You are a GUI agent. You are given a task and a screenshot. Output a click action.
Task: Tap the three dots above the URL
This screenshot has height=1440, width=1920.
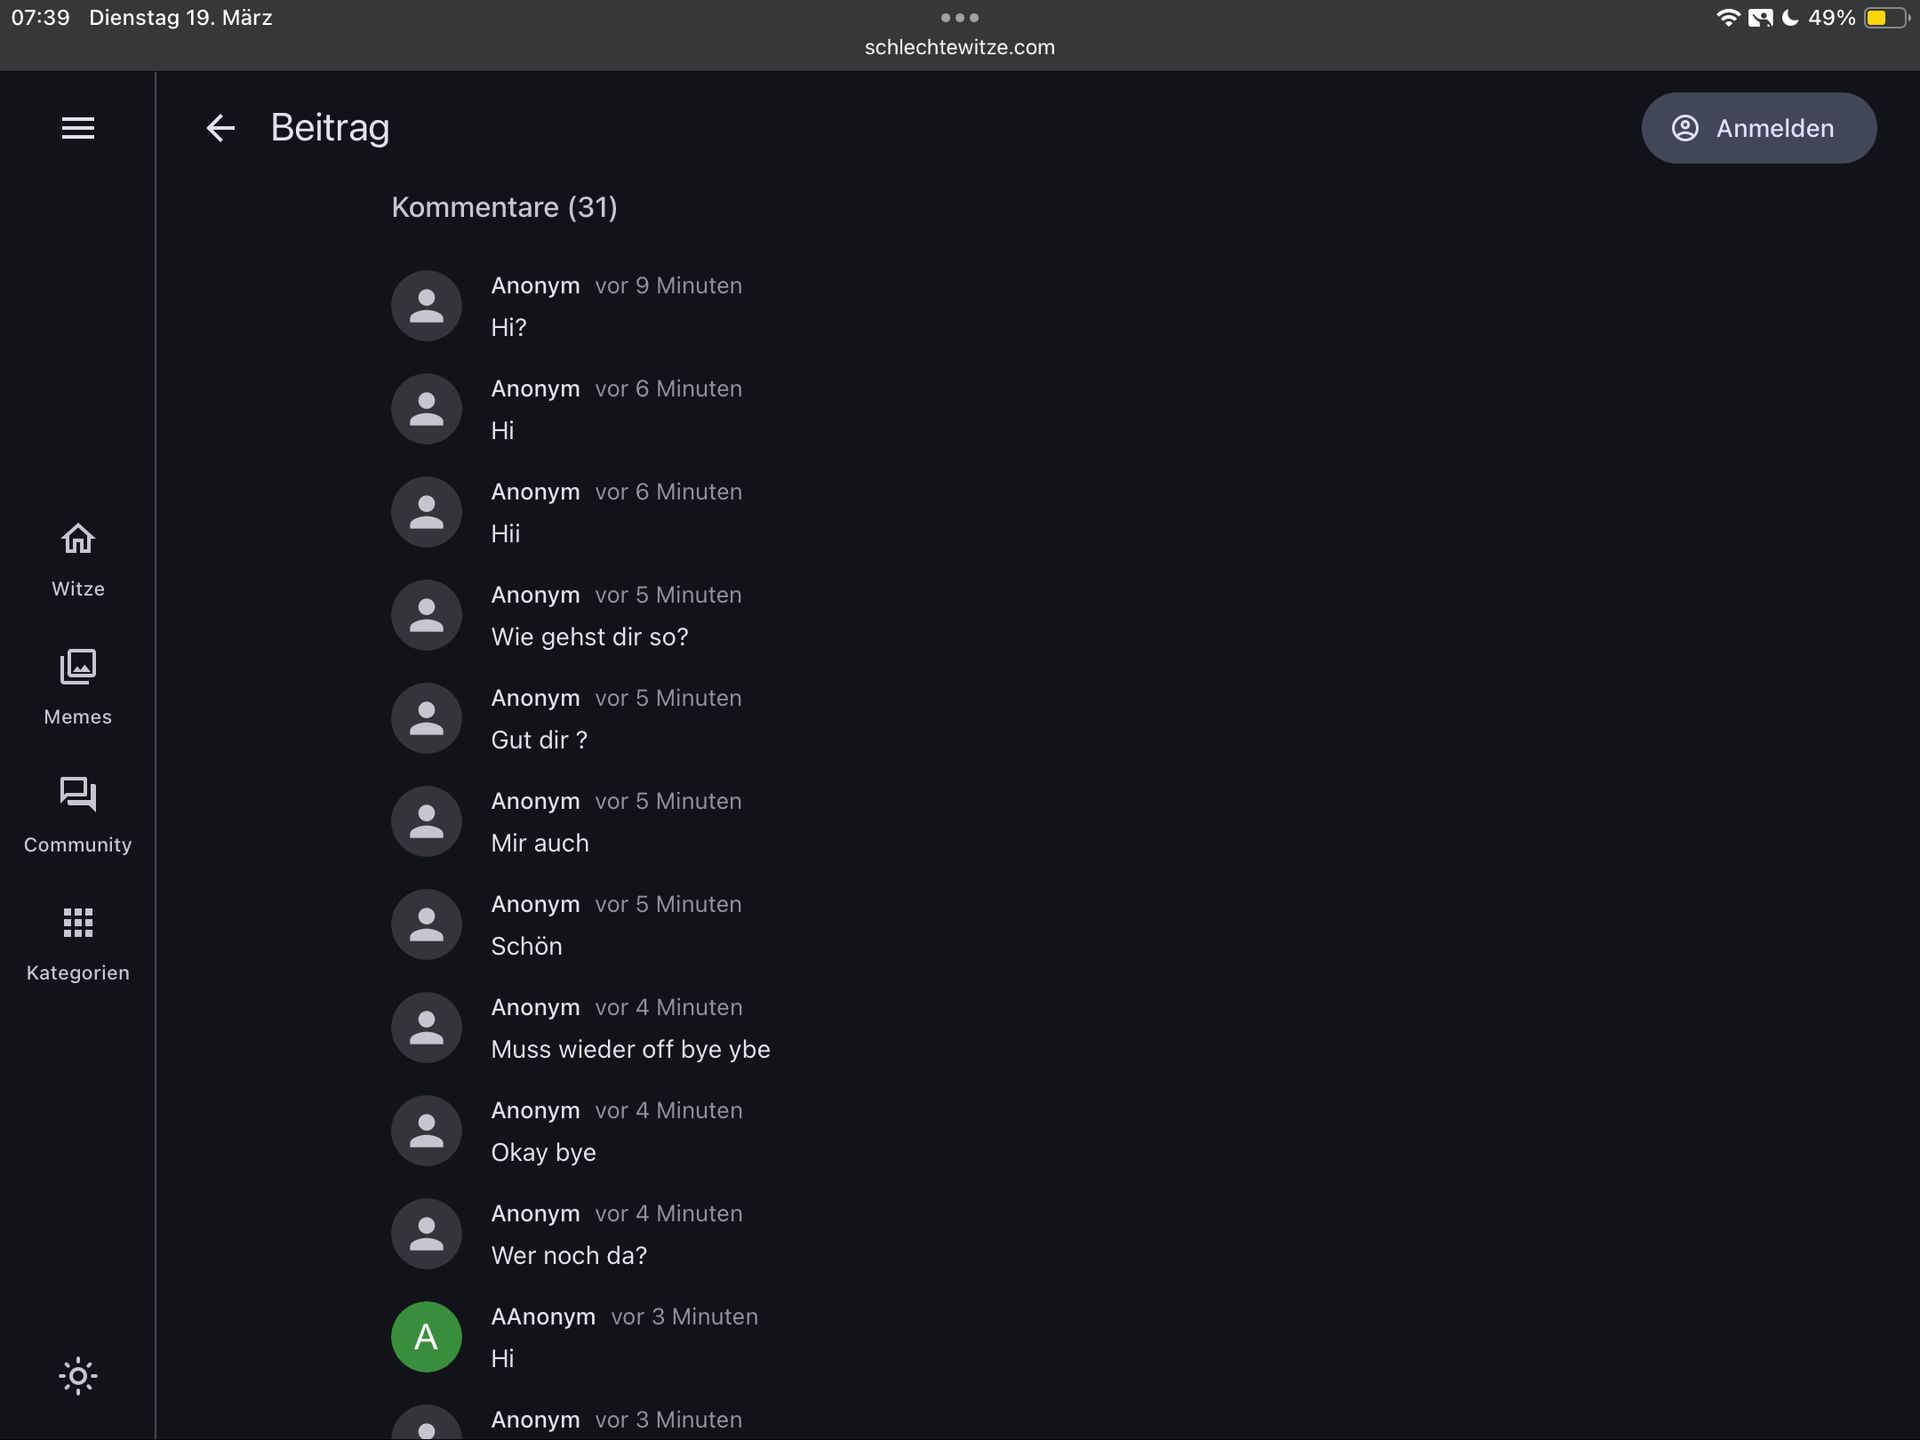click(x=959, y=18)
